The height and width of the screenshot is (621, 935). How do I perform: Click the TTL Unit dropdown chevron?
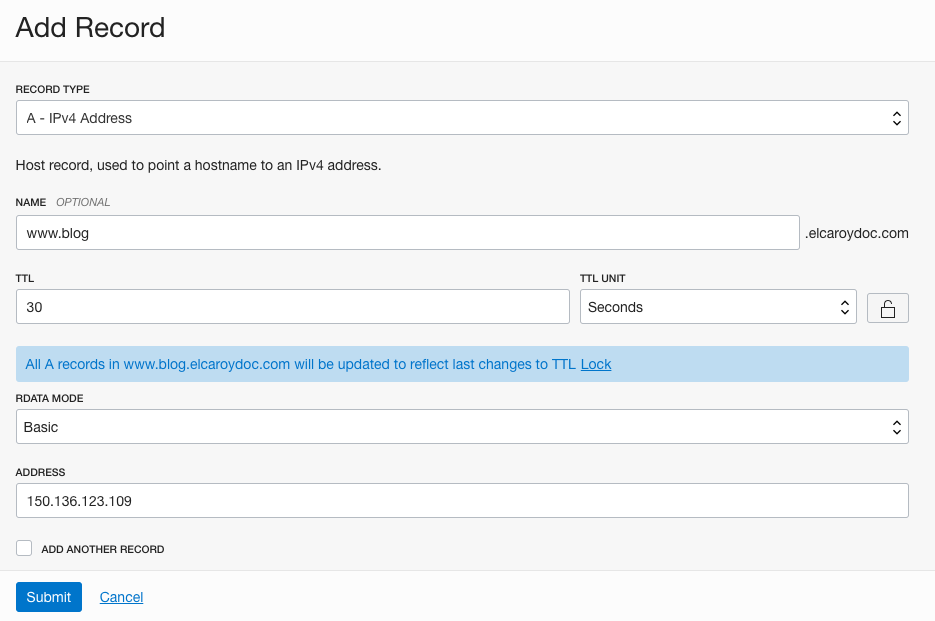tap(845, 307)
